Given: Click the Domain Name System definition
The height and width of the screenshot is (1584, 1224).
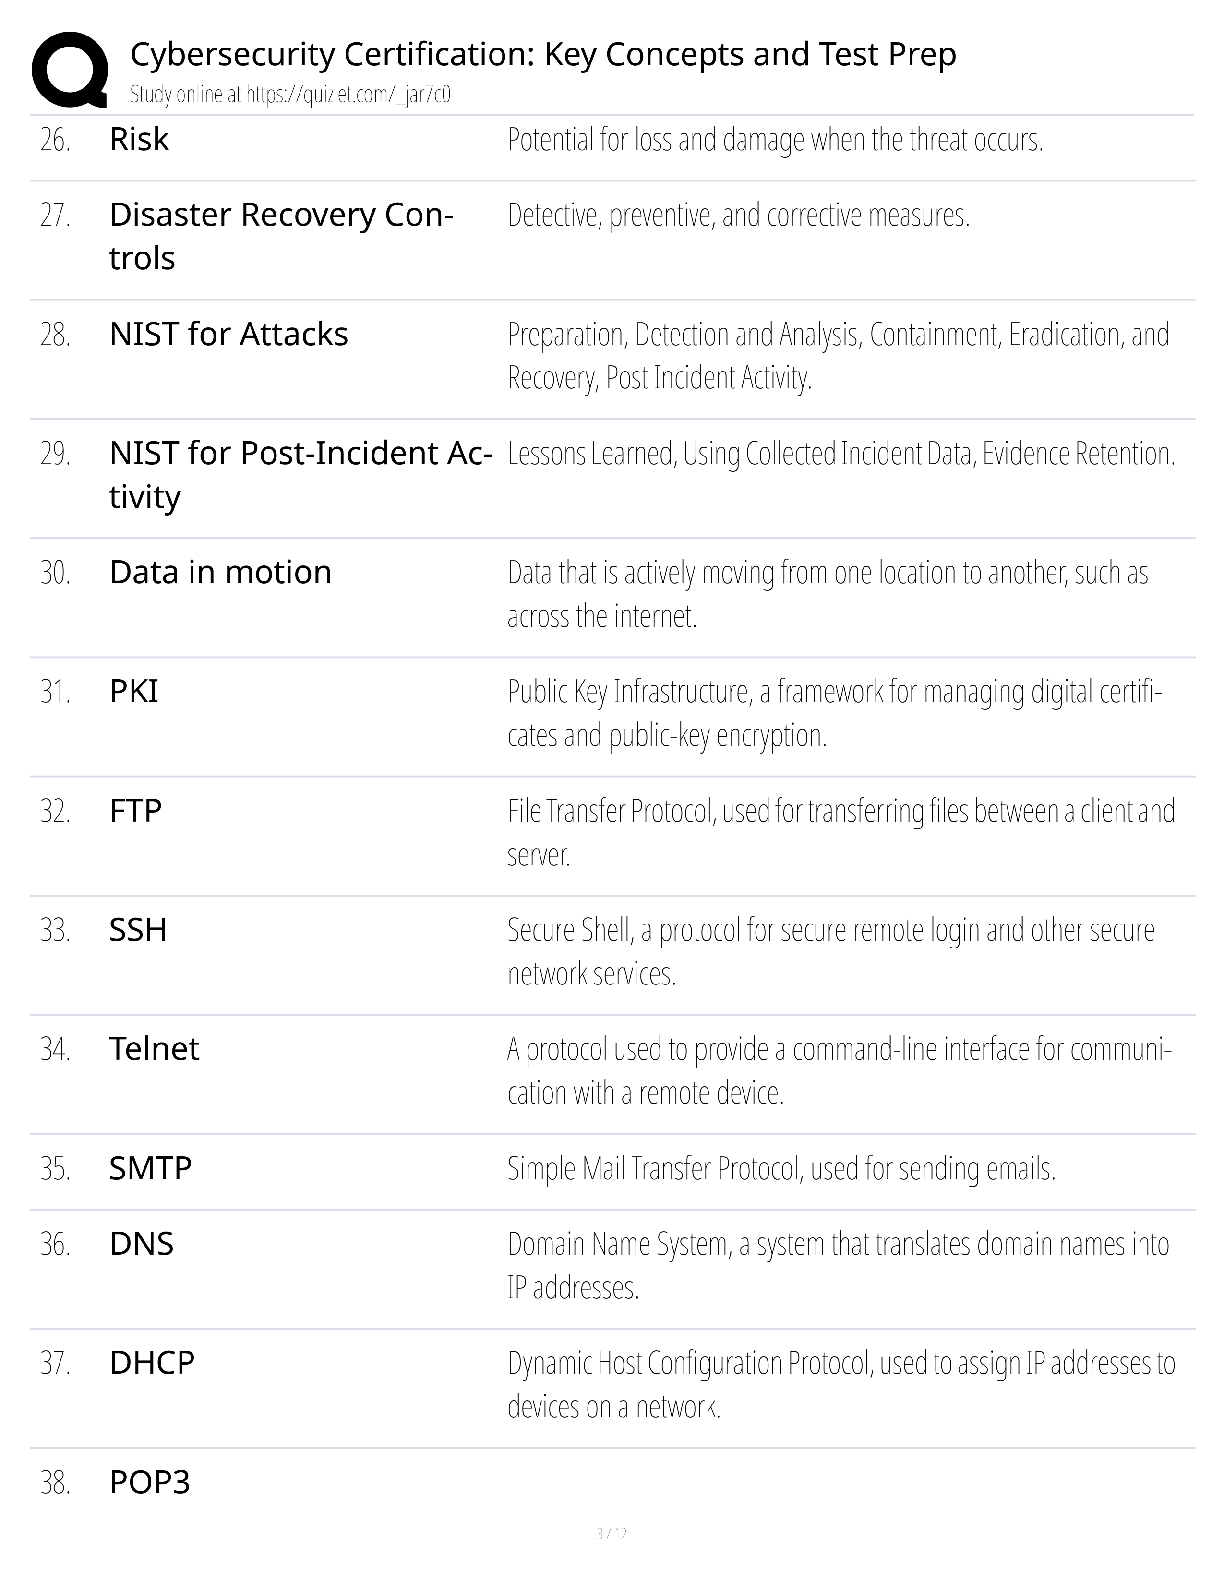Looking at the screenshot, I should point(838,1266).
